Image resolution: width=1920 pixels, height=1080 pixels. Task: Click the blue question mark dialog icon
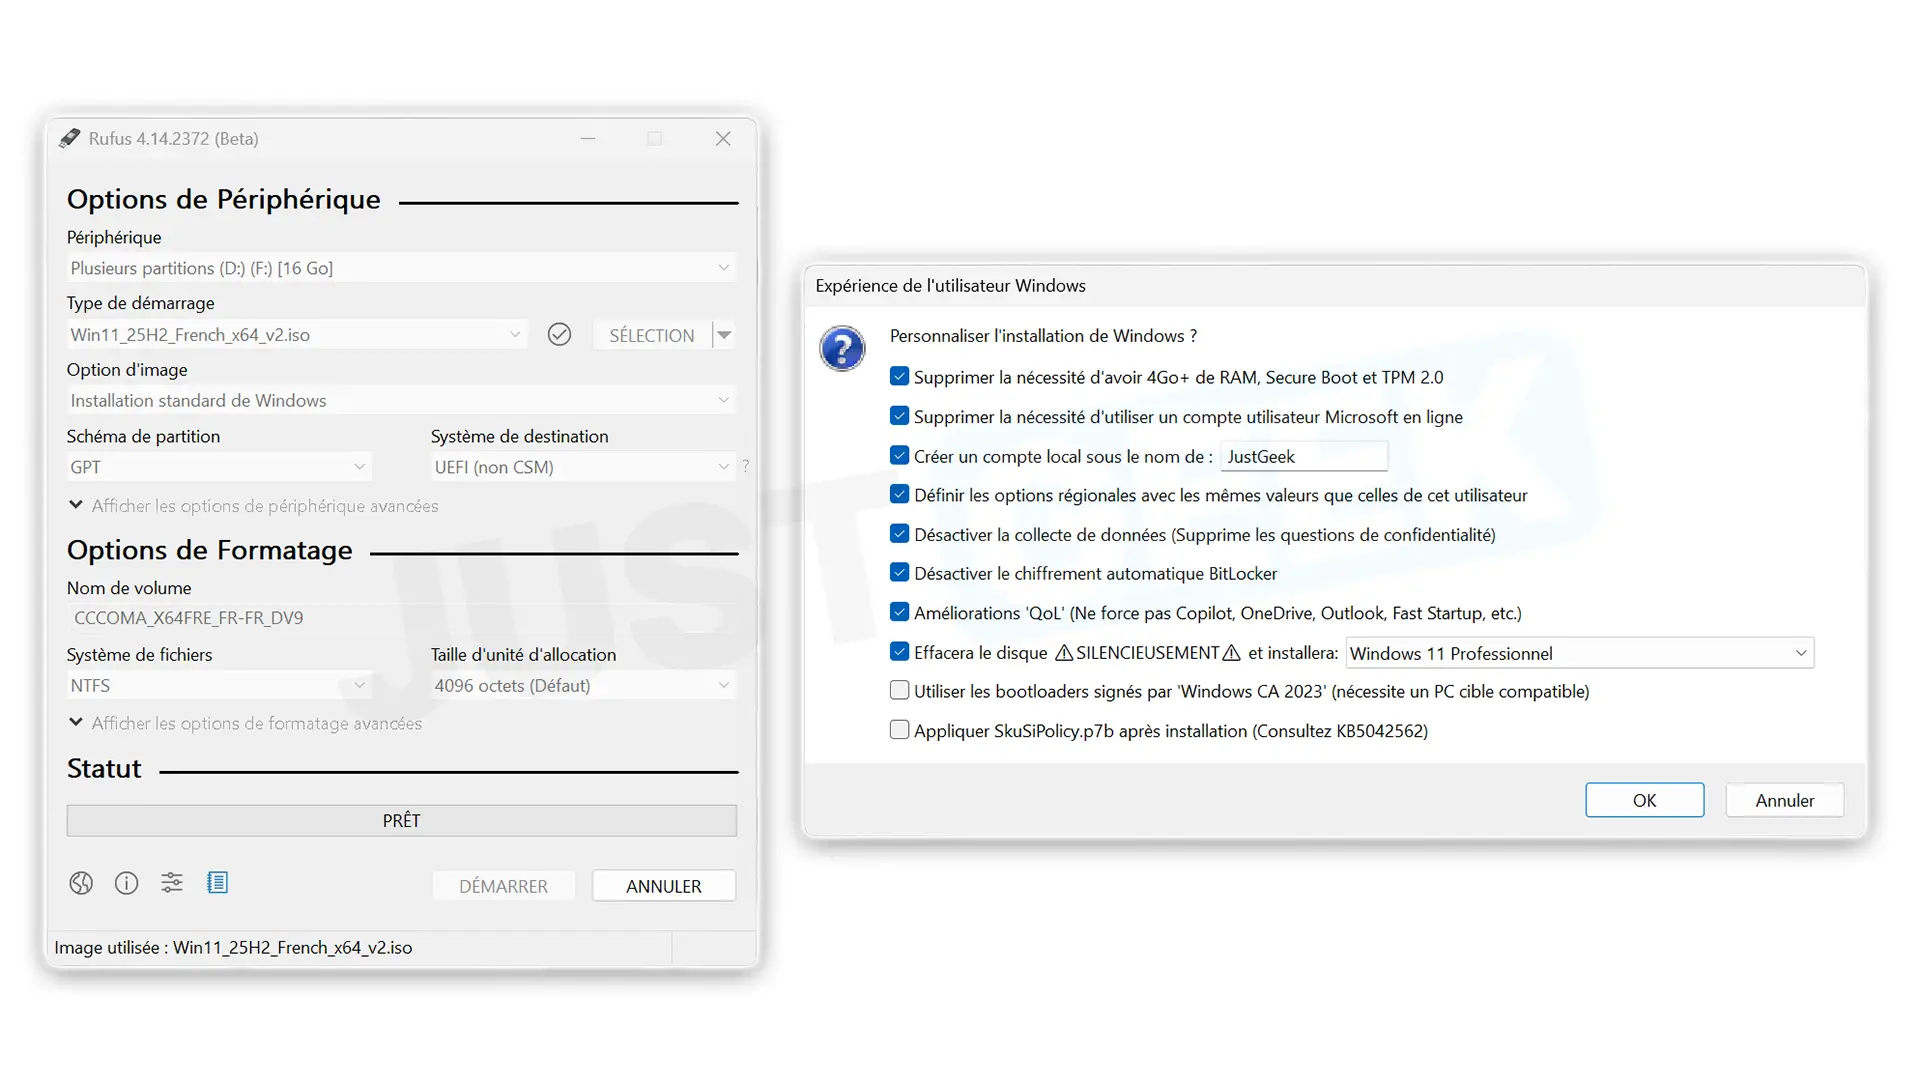click(x=842, y=349)
